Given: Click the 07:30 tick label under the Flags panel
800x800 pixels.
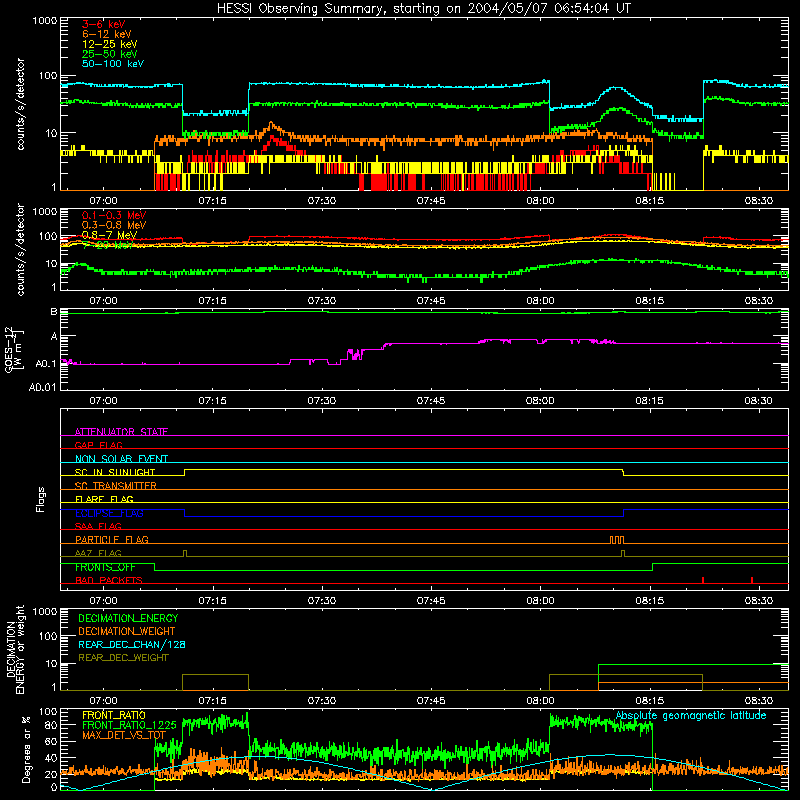Looking at the screenshot, I should click(321, 601).
